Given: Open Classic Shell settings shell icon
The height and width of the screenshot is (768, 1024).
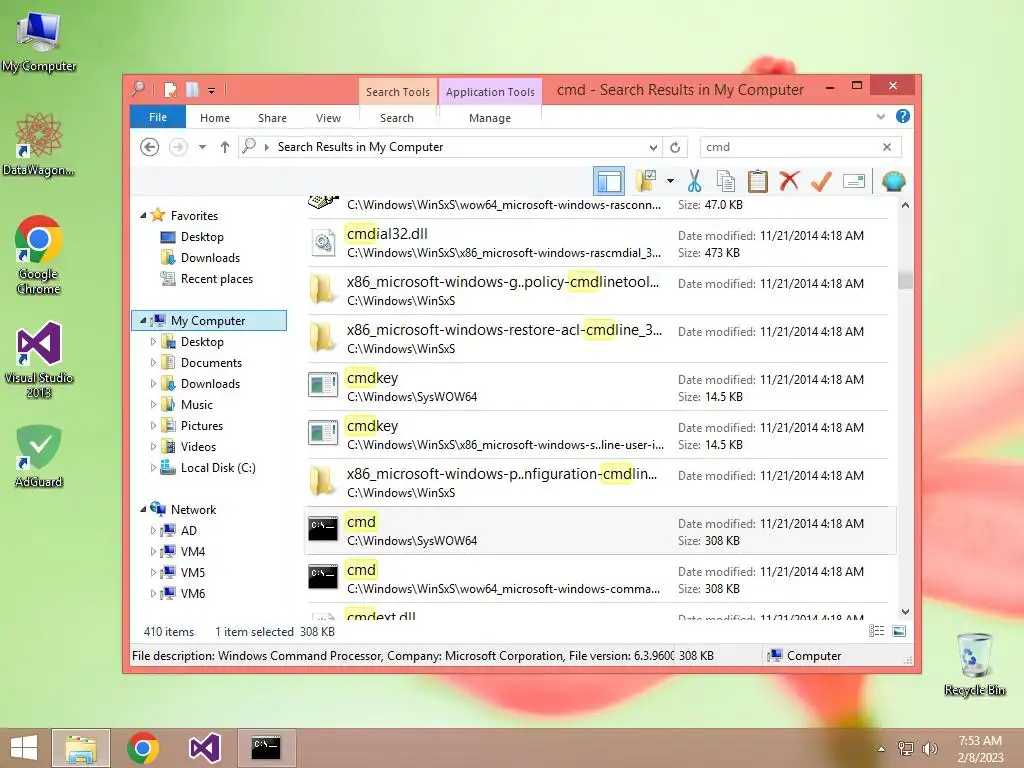Looking at the screenshot, I should point(893,181).
